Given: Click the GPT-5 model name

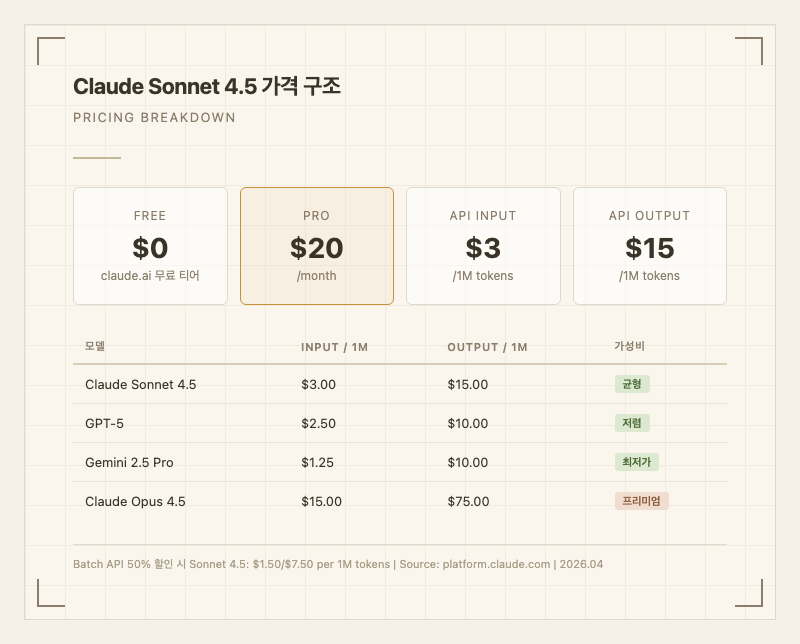Looking at the screenshot, I should (105, 423).
